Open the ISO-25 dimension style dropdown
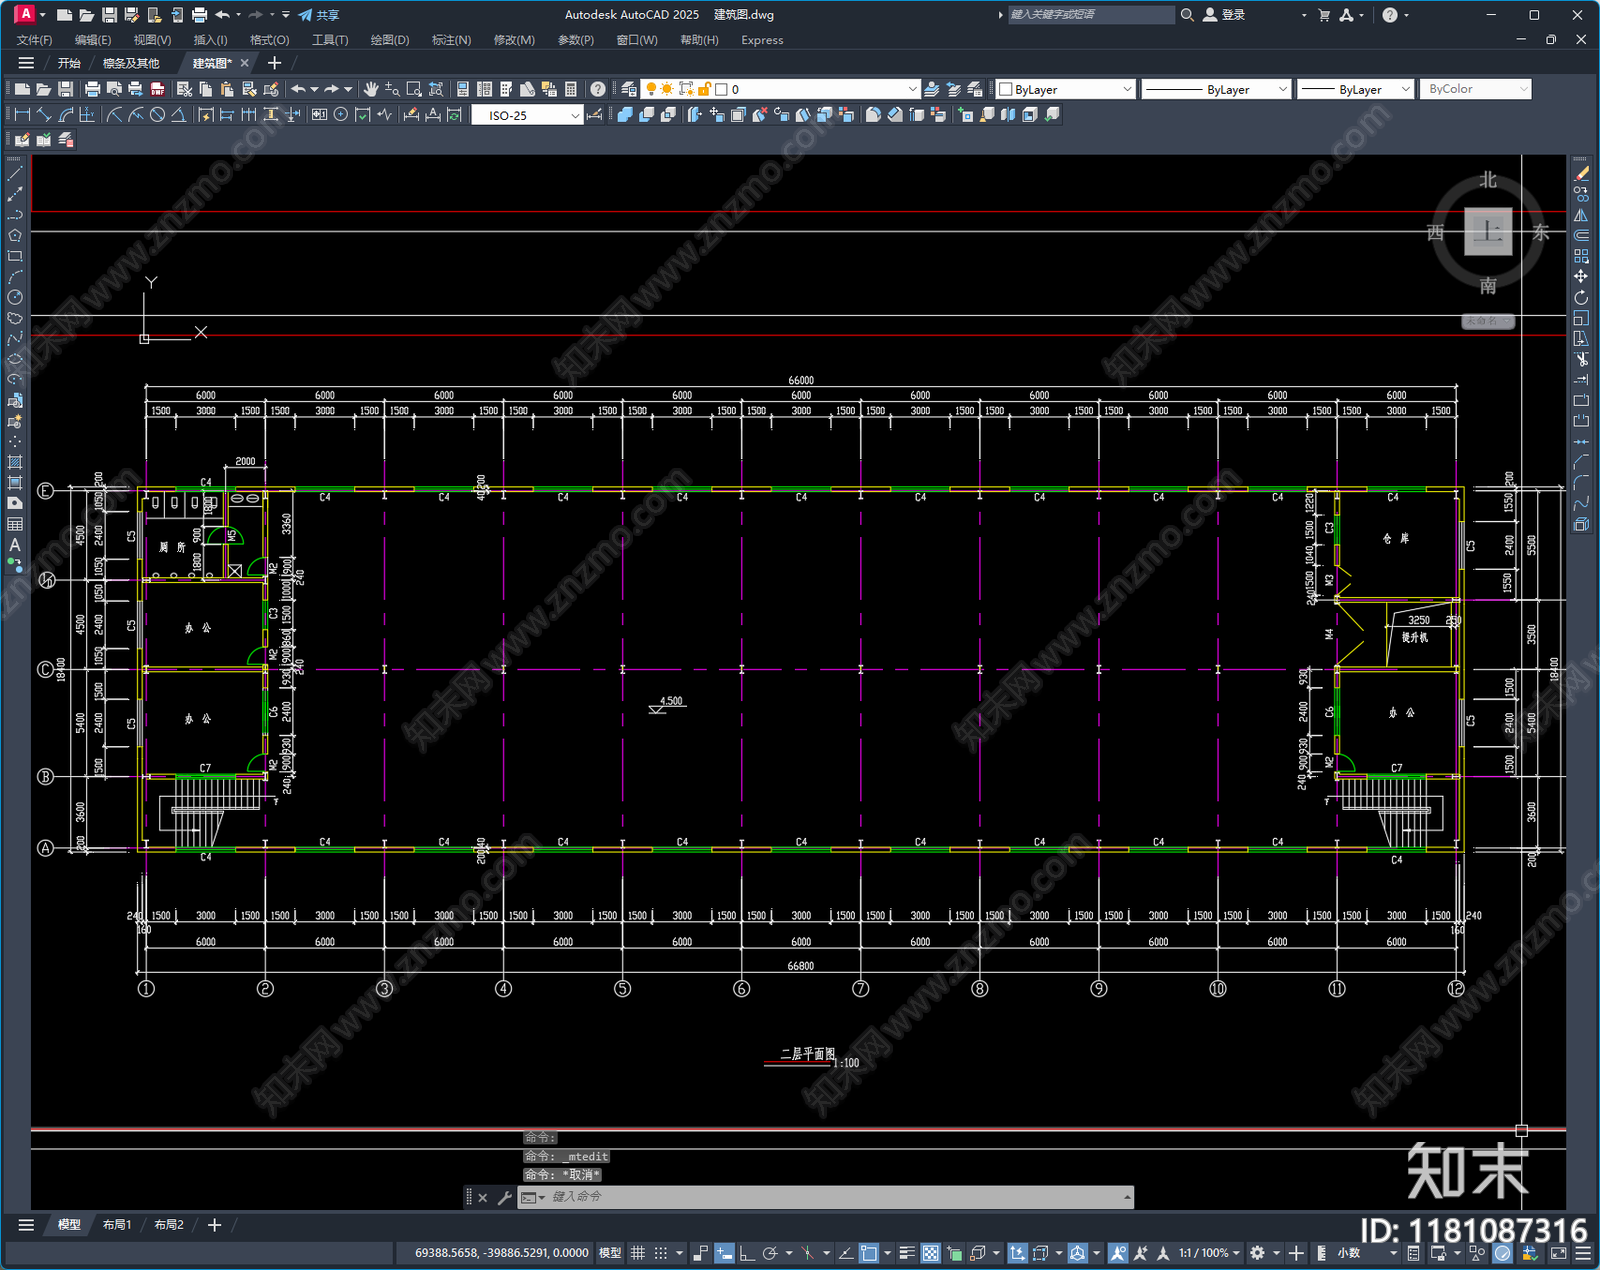Viewport: 1600px width, 1270px height. point(527,115)
